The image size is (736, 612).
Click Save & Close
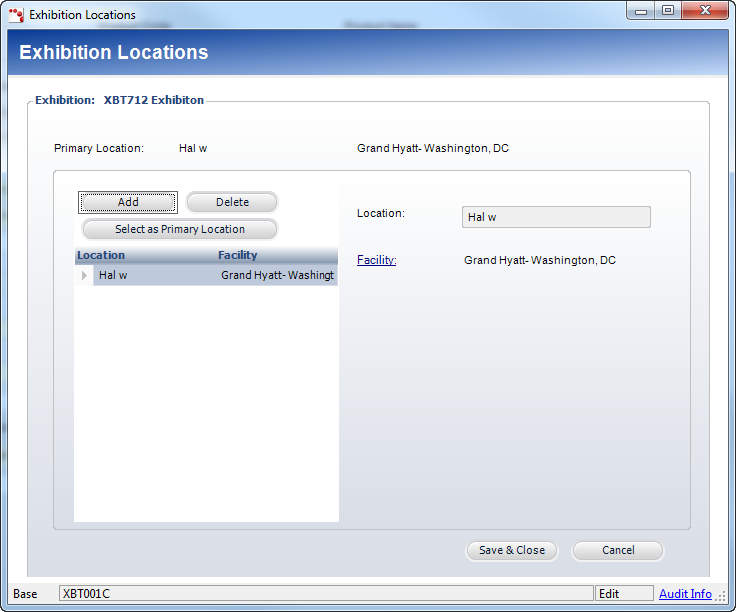(x=511, y=550)
